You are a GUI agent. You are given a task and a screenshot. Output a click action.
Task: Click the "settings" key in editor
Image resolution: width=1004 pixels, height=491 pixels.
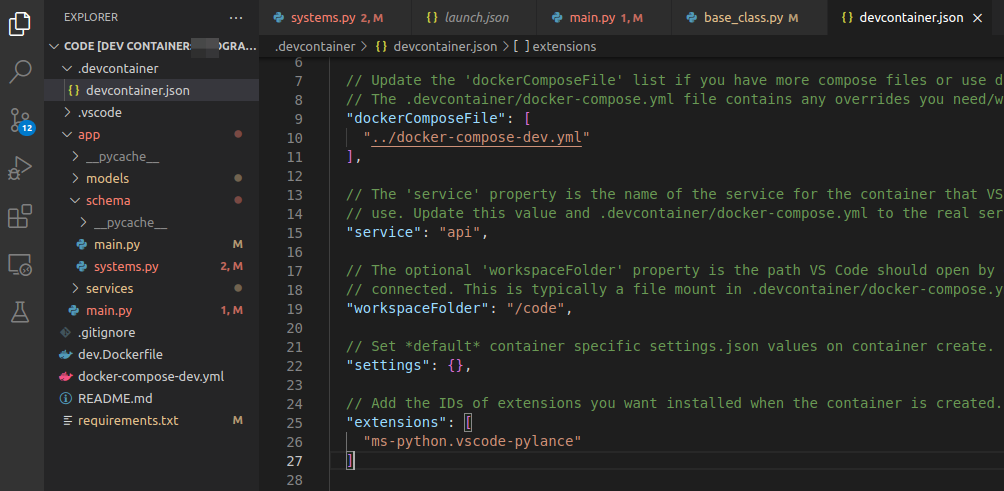pyautogui.click(x=389, y=366)
